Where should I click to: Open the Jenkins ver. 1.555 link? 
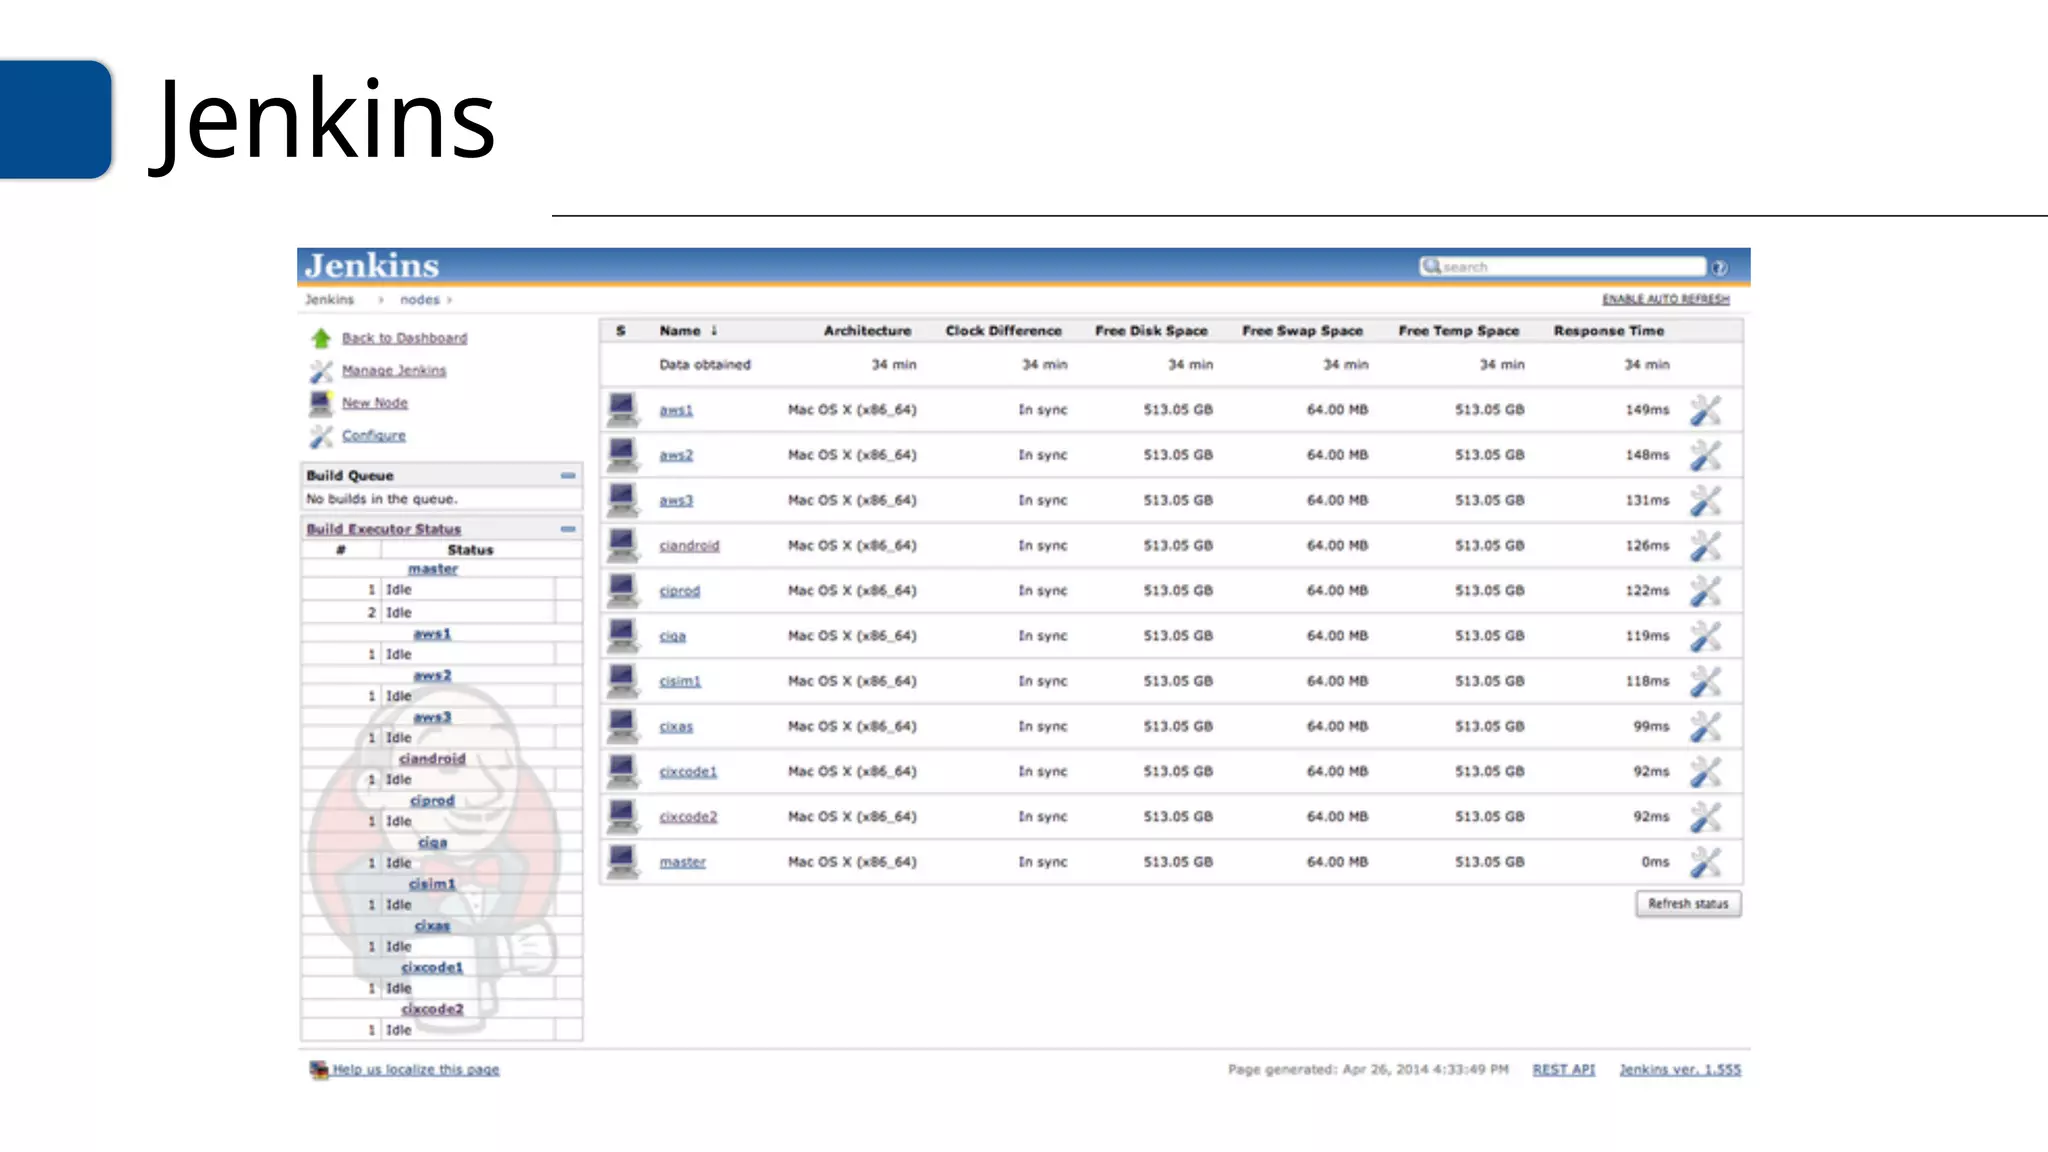coord(1680,1070)
